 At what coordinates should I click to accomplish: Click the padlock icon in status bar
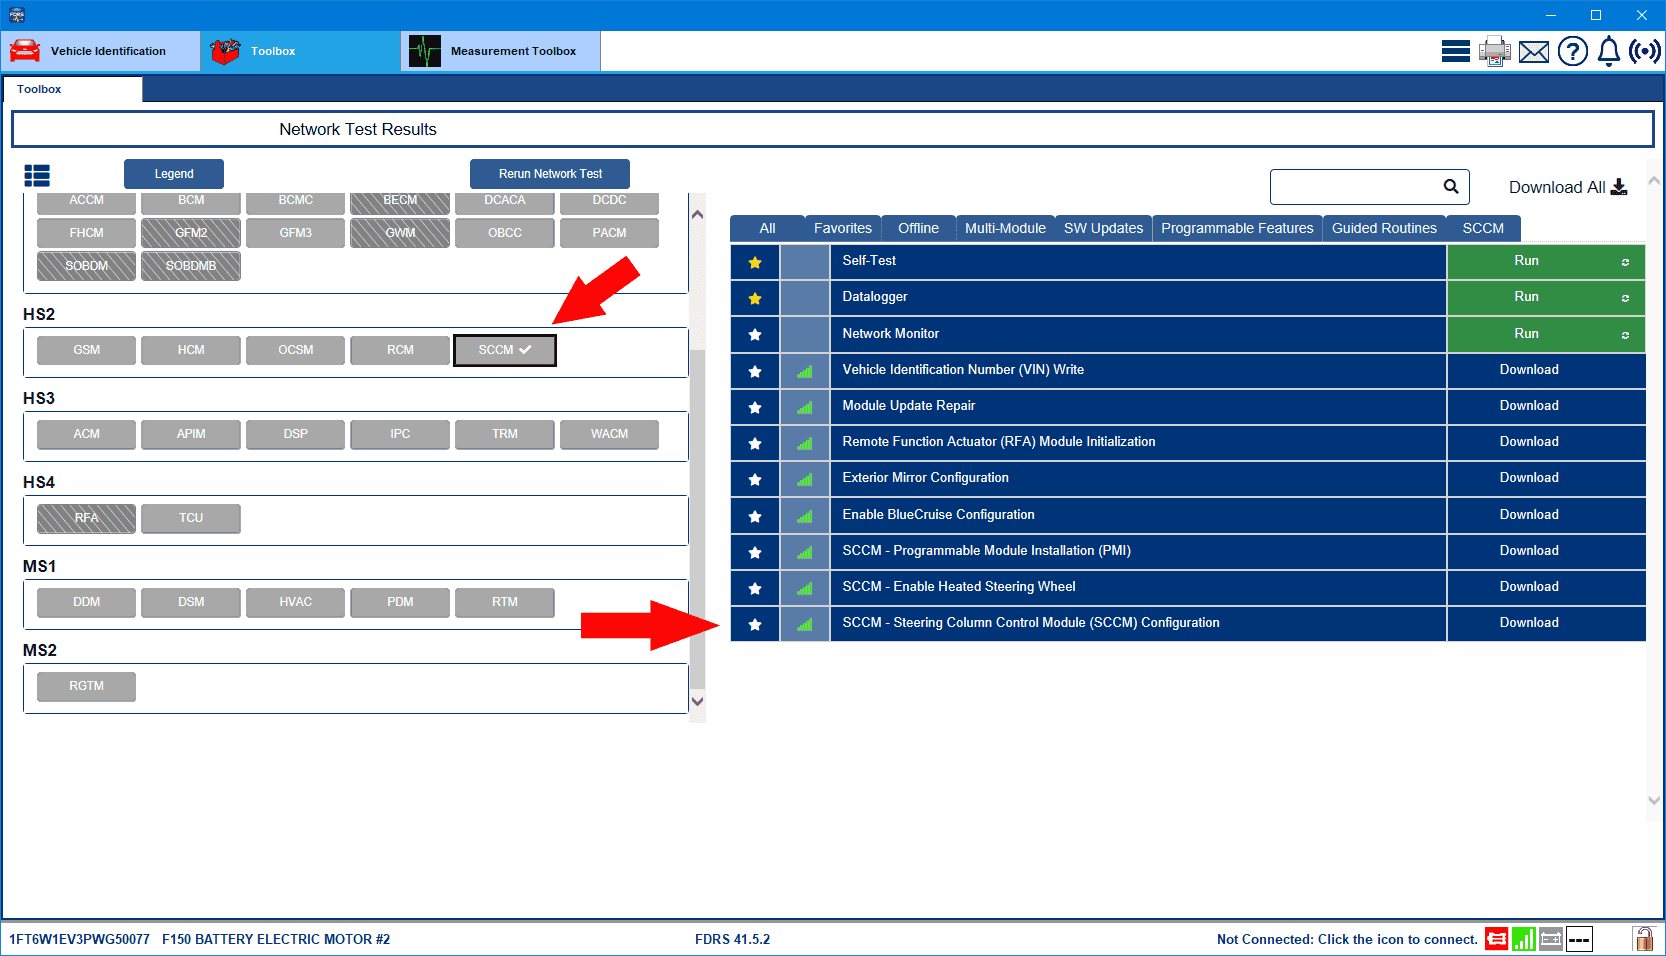(x=1644, y=938)
